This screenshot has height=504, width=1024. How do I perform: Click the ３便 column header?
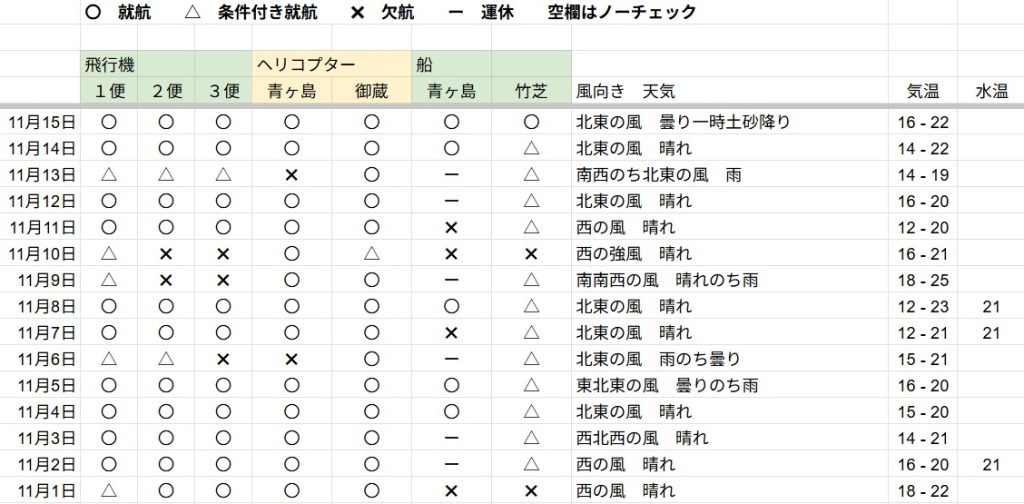coord(224,92)
